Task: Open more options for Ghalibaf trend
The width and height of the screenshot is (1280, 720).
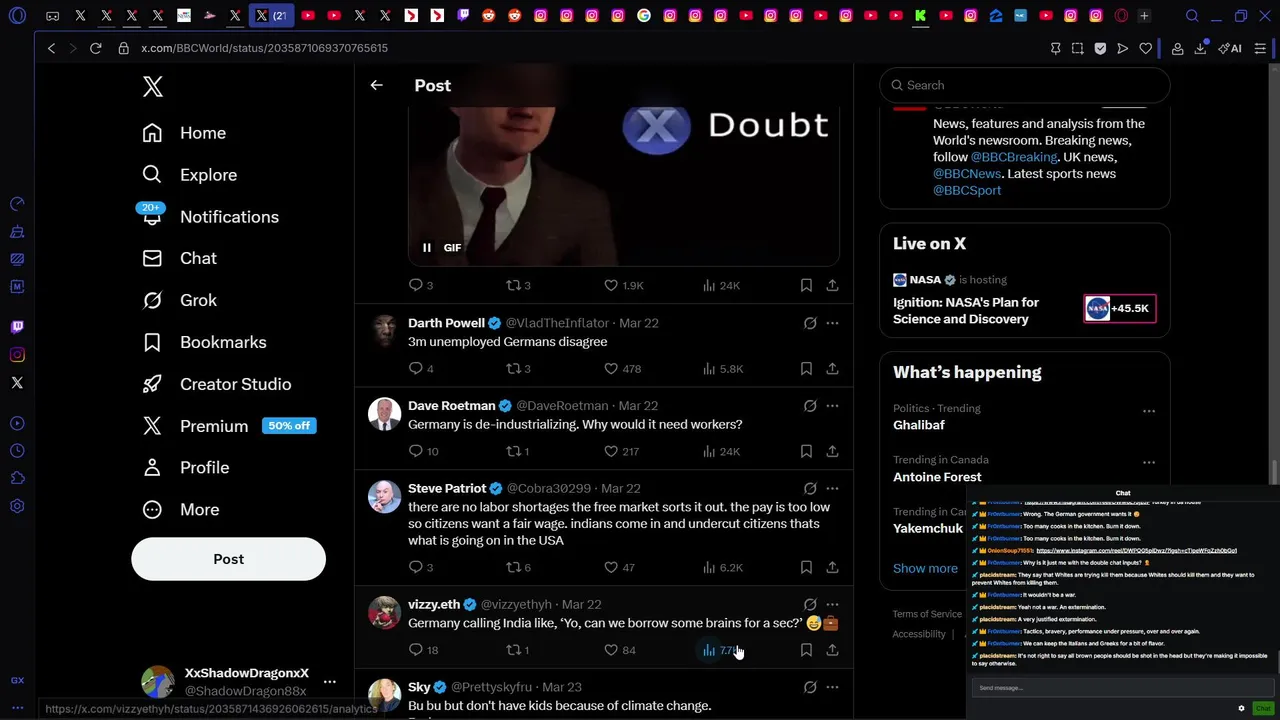Action: (x=1149, y=411)
